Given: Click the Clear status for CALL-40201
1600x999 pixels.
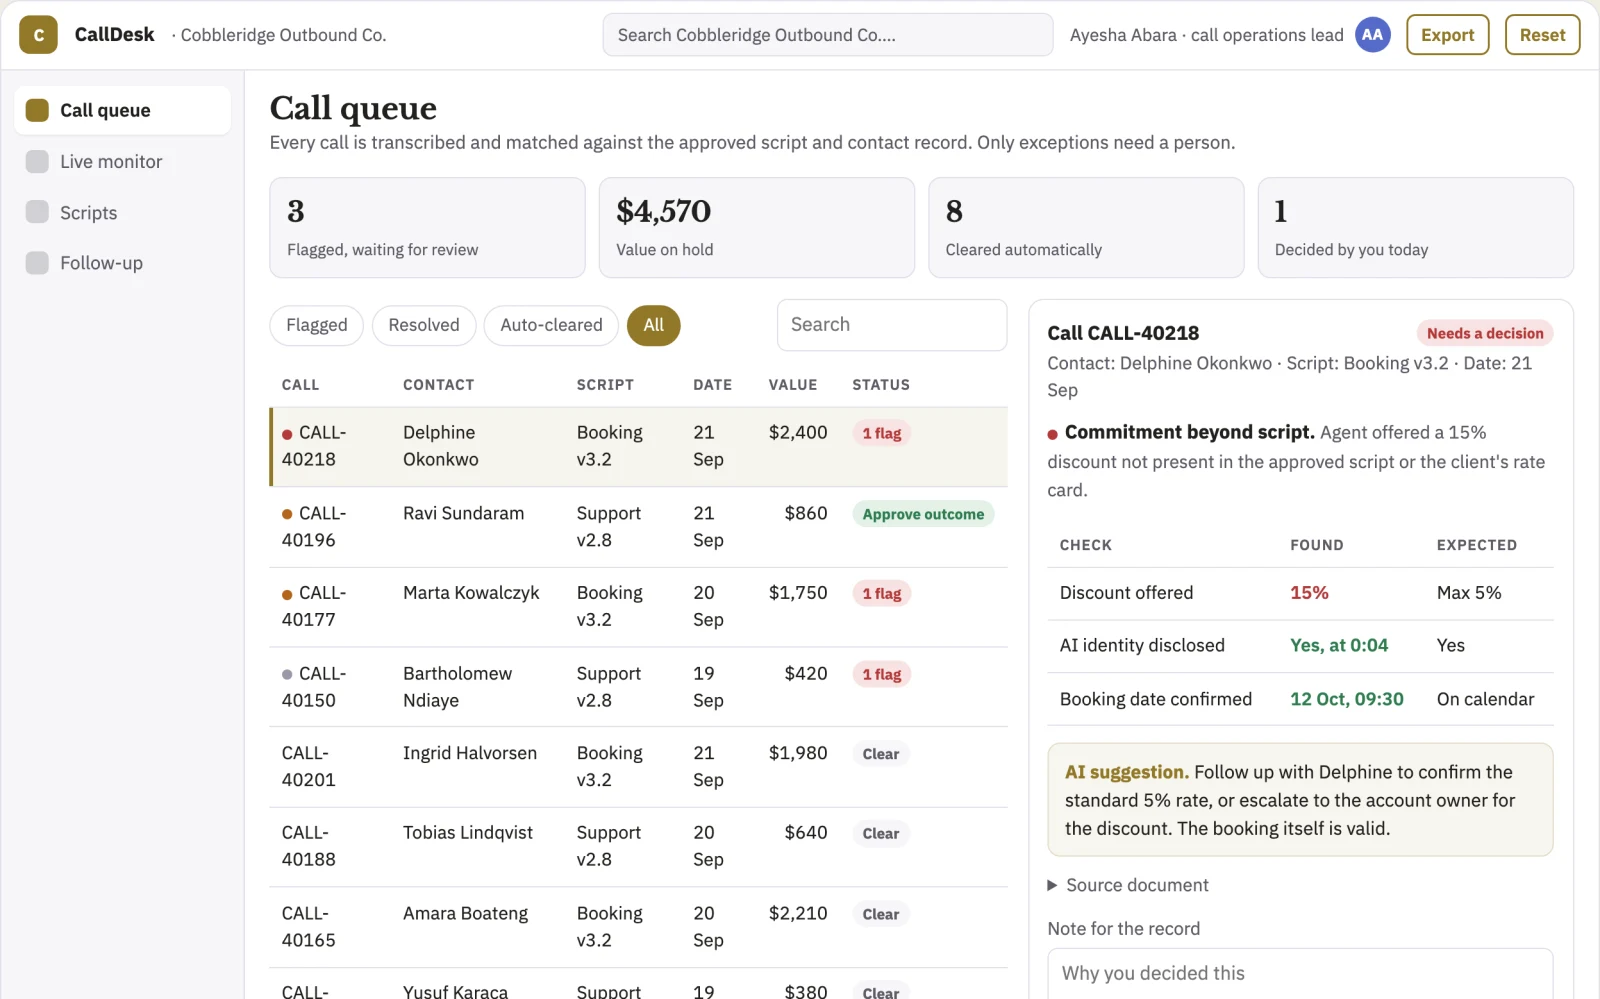Looking at the screenshot, I should pyautogui.click(x=880, y=754).
